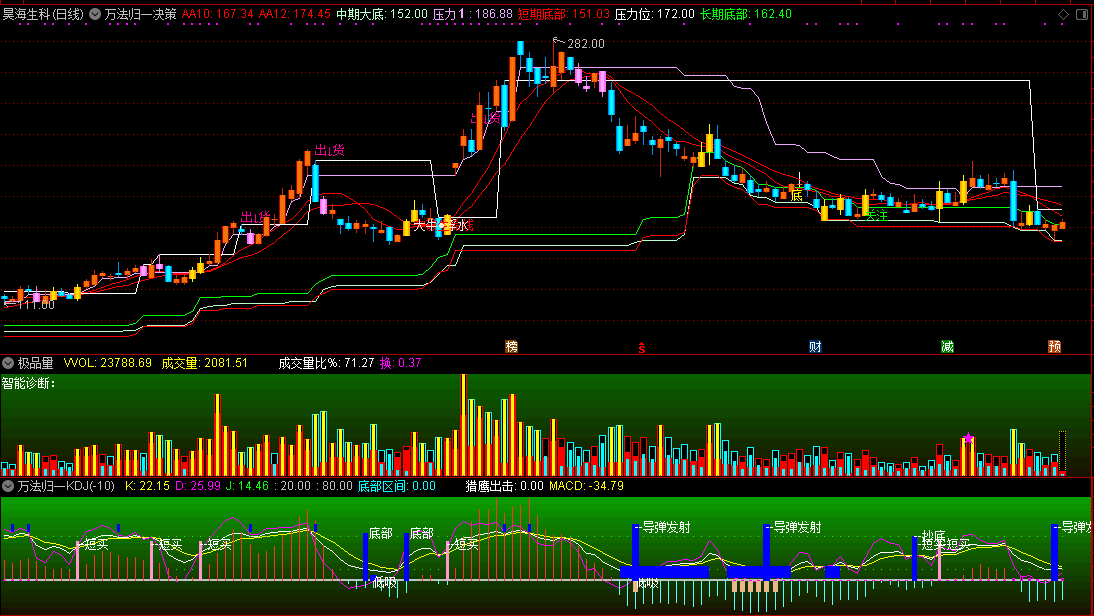
Task: Click the 极品量 indicator name
Action: click(x=36, y=363)
